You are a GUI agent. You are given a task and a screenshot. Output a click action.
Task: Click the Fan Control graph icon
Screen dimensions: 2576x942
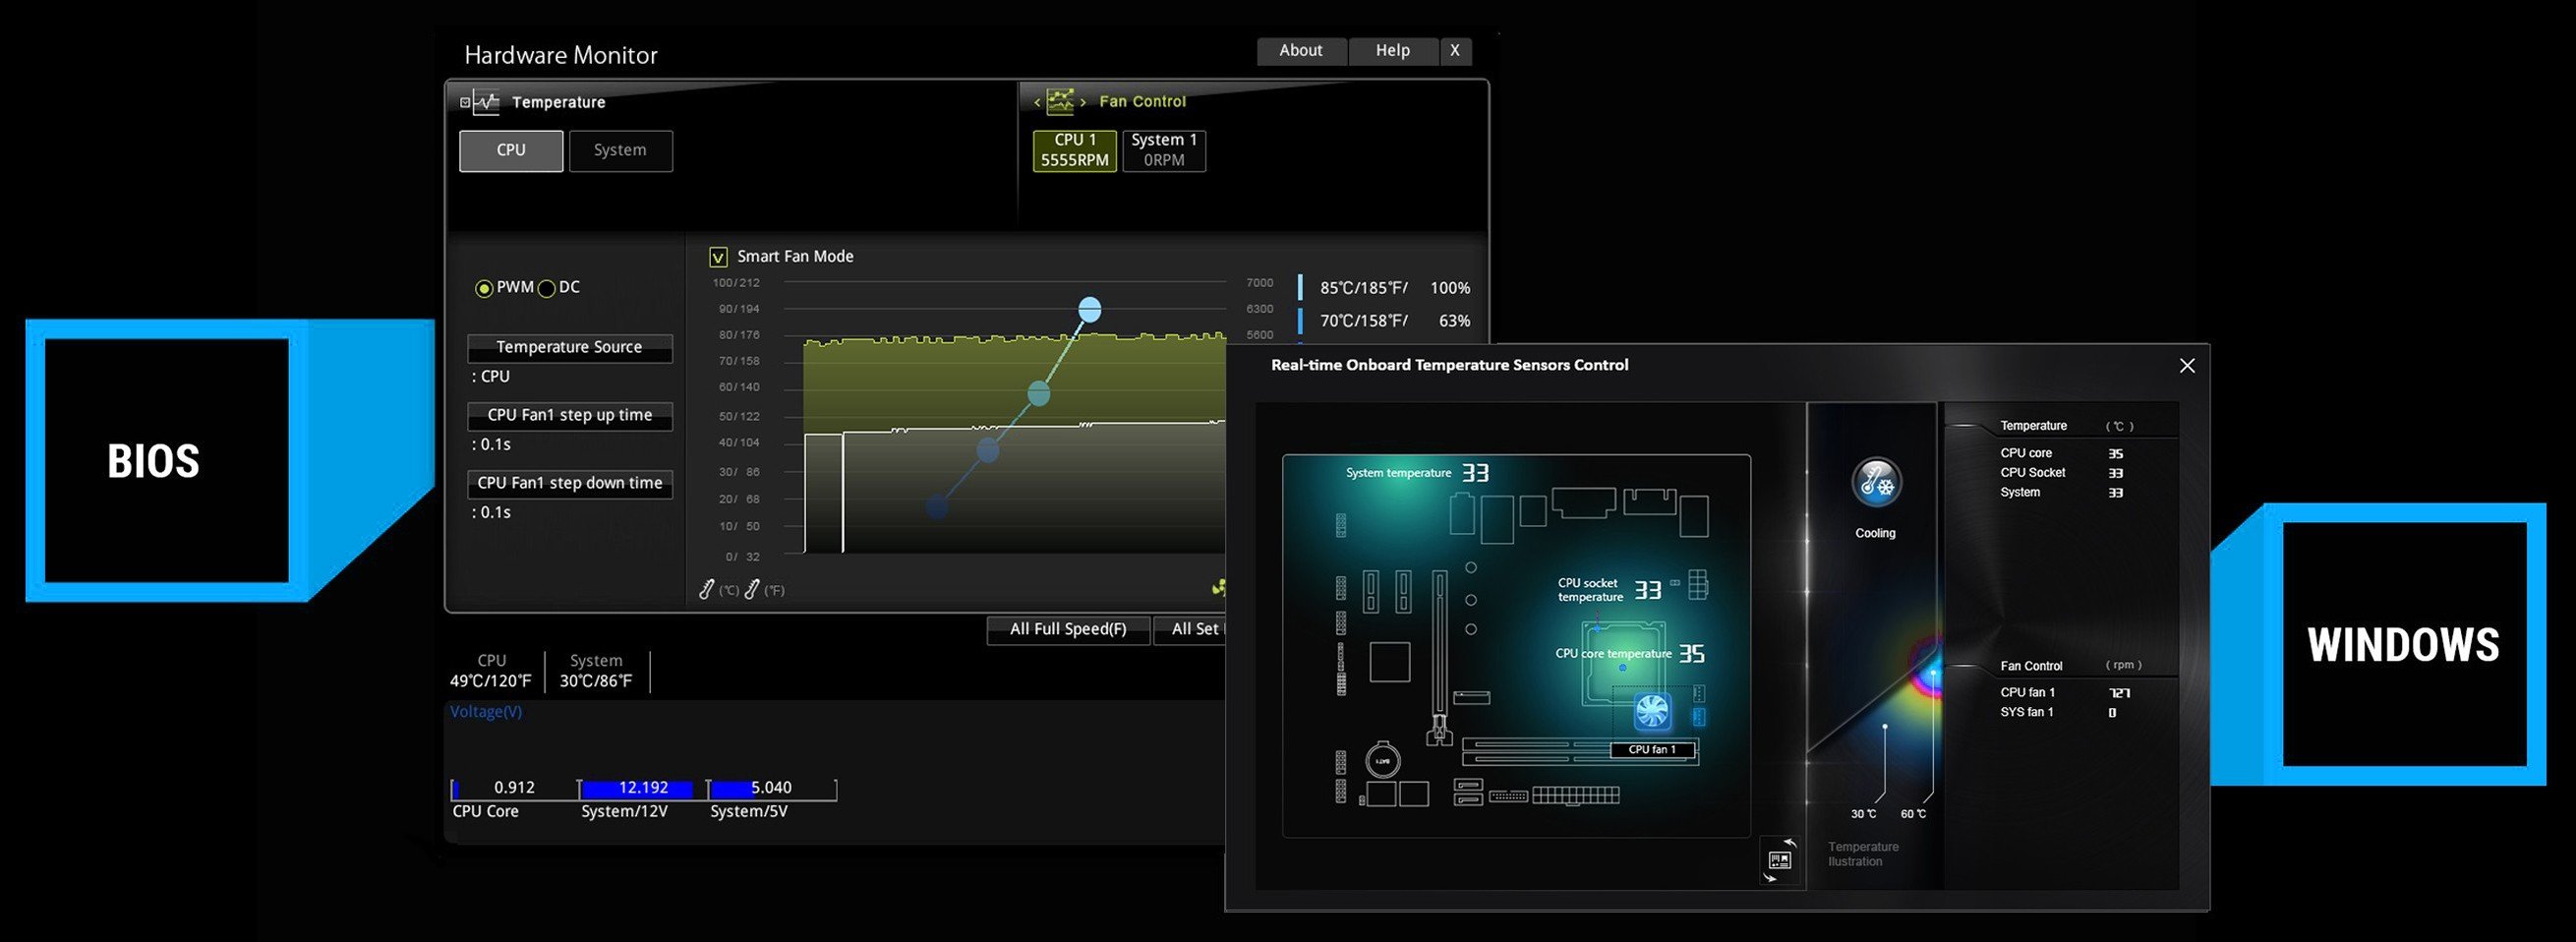click(x=1060, y=101)
